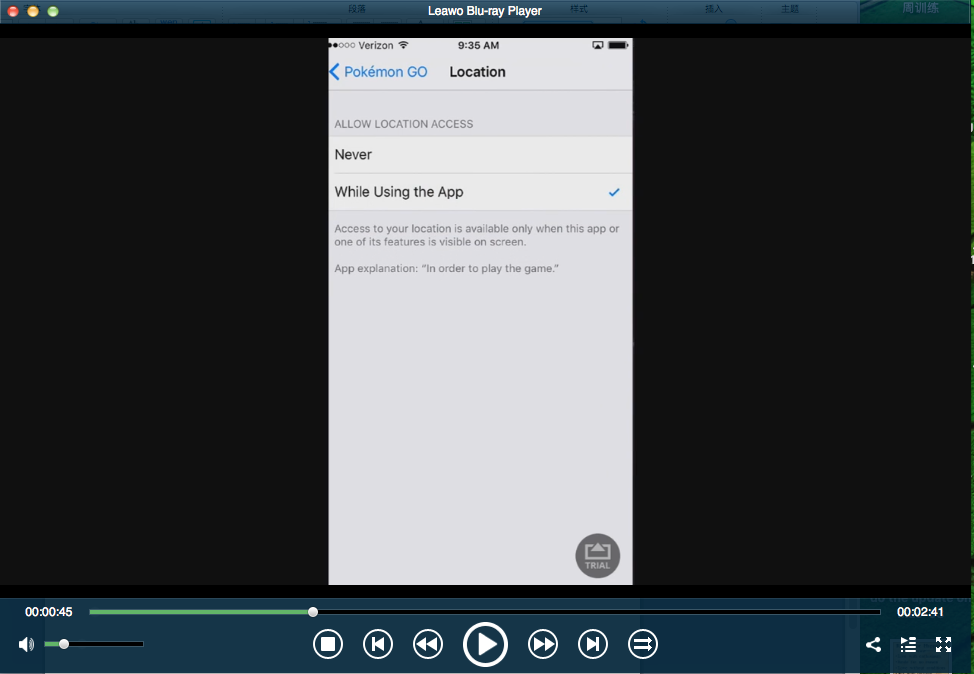
Task: Minimize the player window
Action: tap(33, 11)
